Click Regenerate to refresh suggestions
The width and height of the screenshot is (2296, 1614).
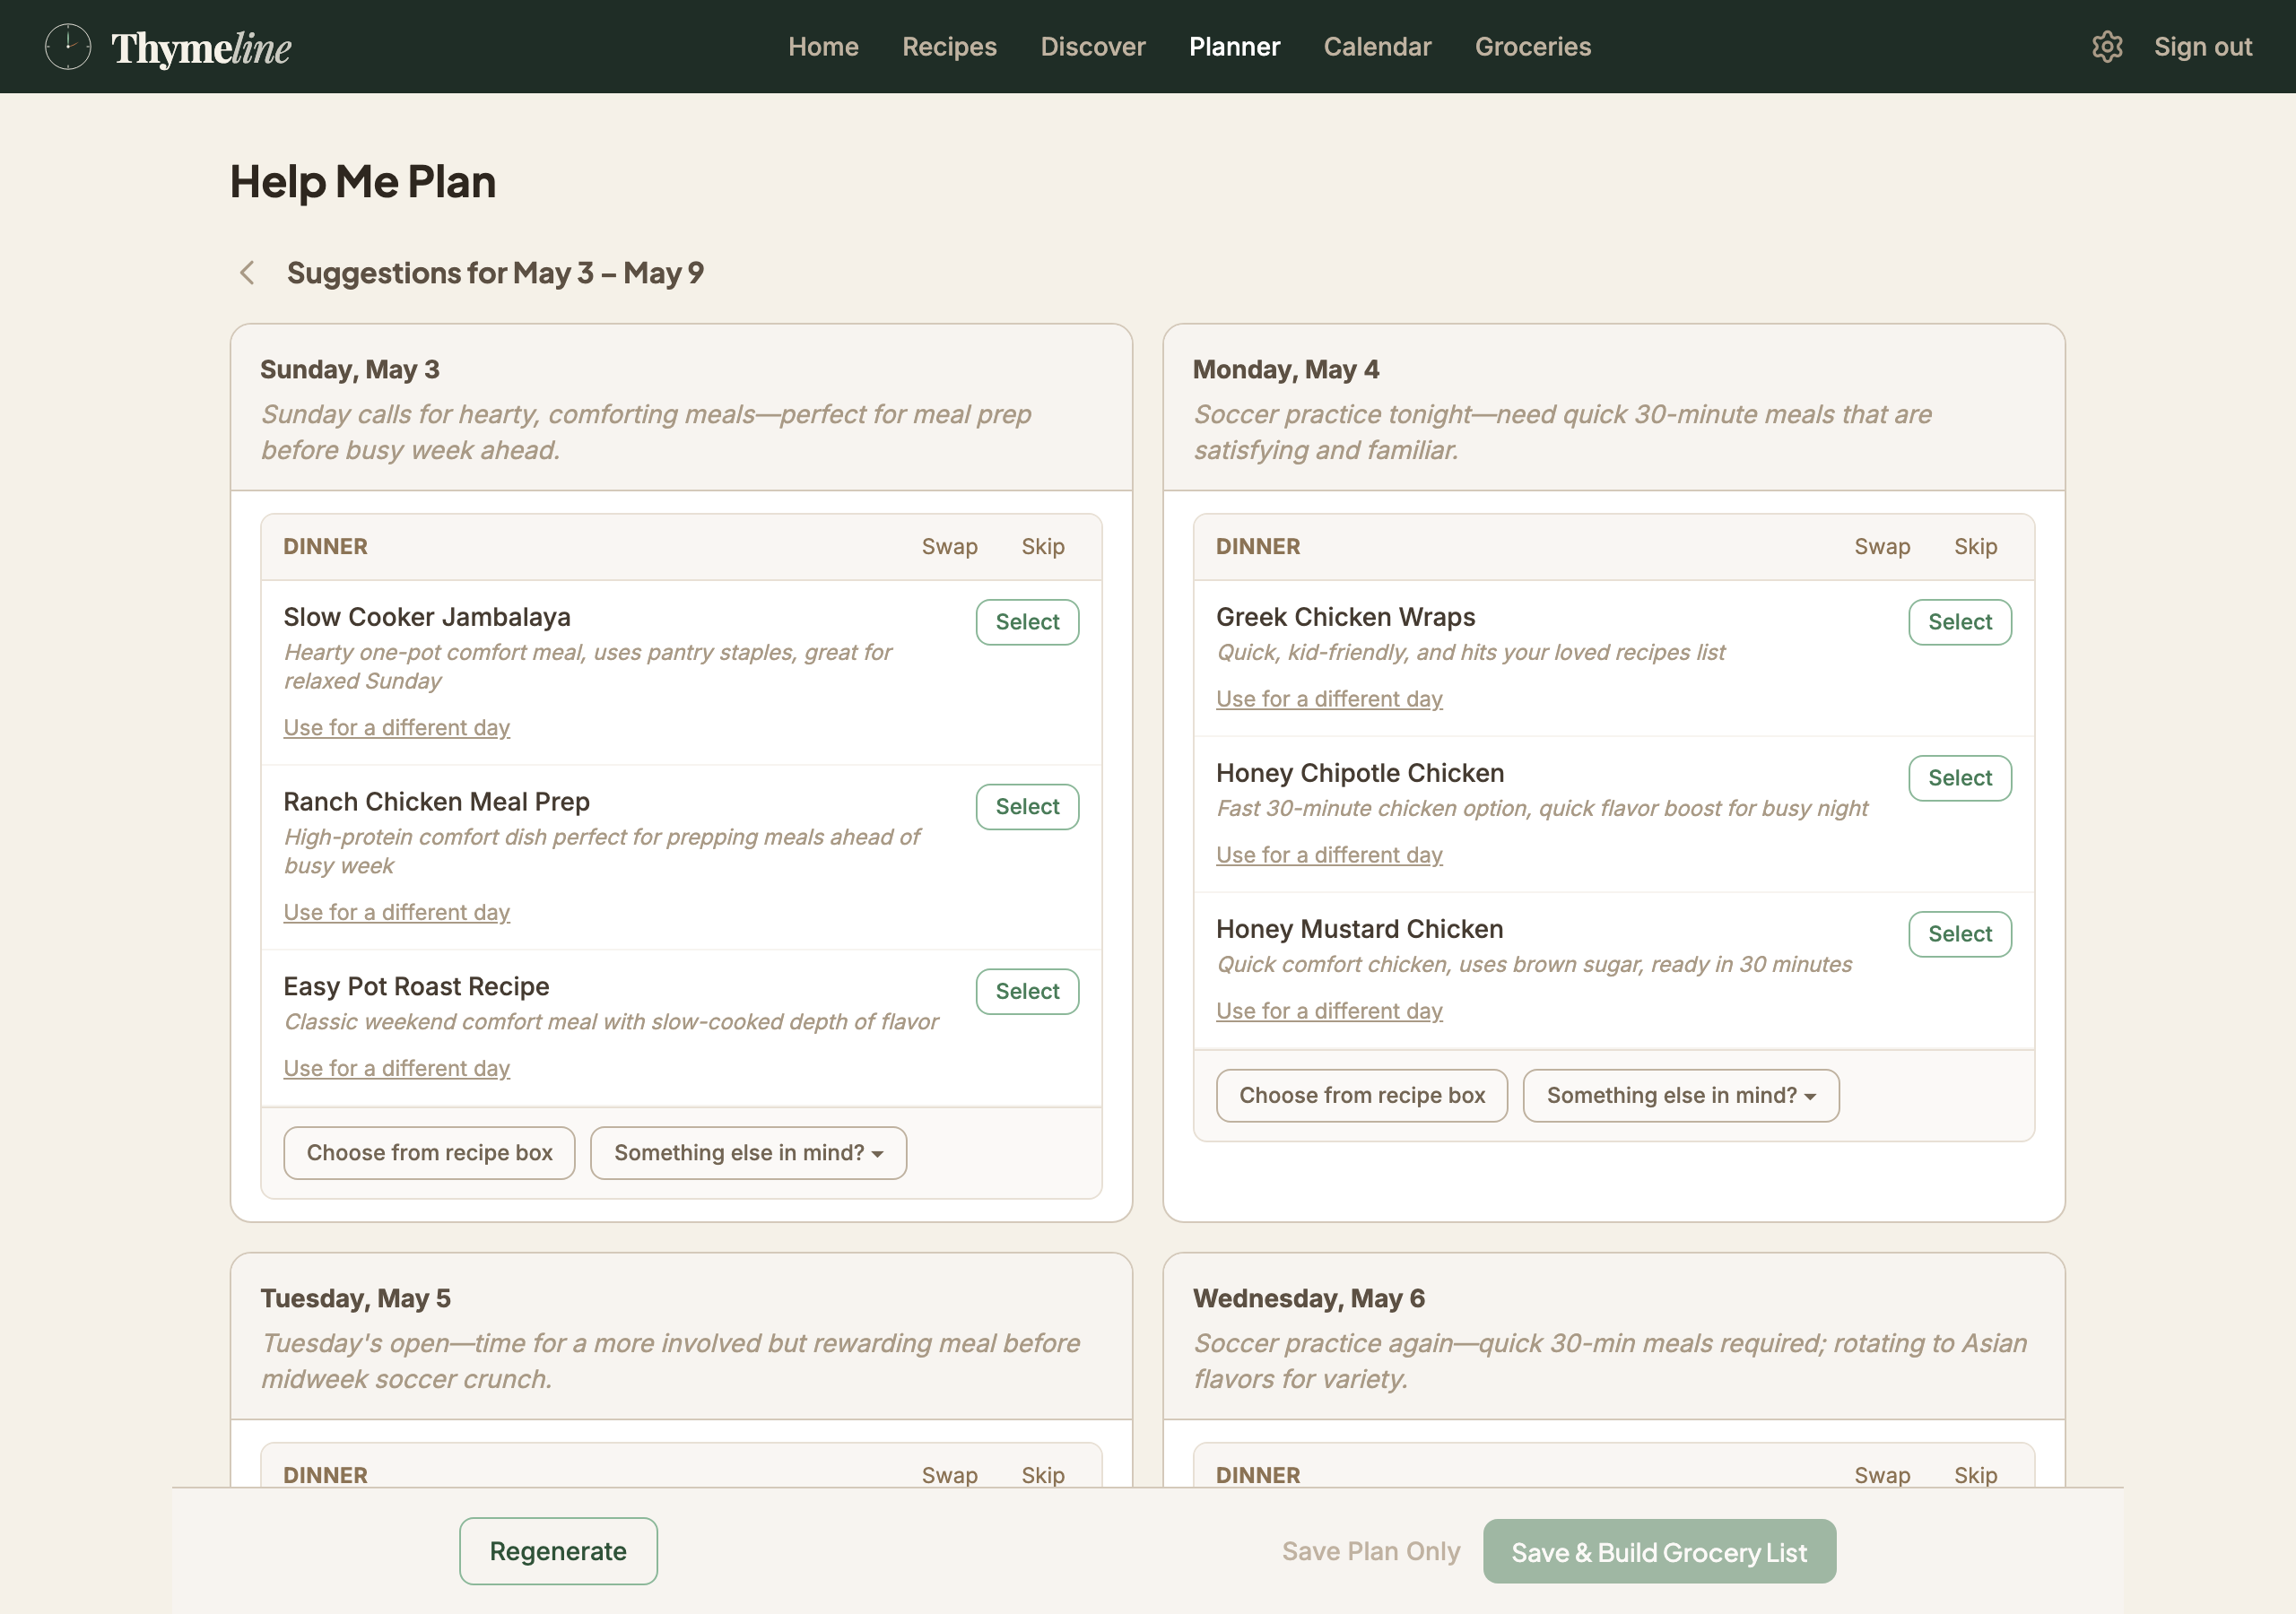557,1551
